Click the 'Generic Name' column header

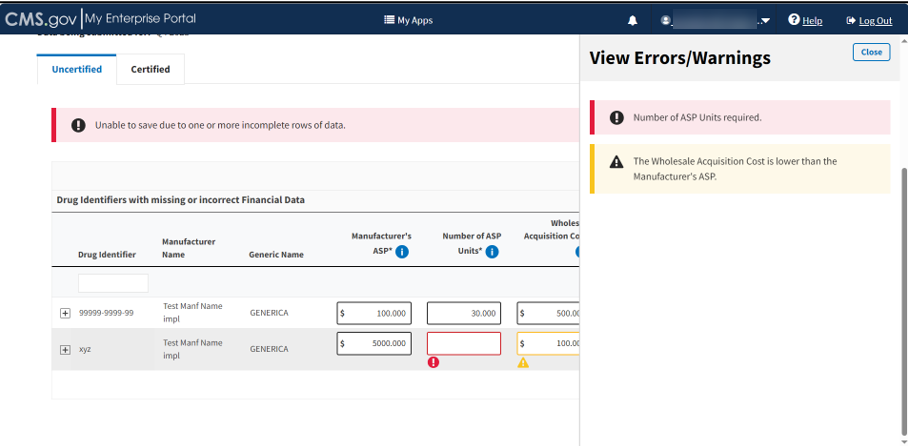(x=276, y=254)
